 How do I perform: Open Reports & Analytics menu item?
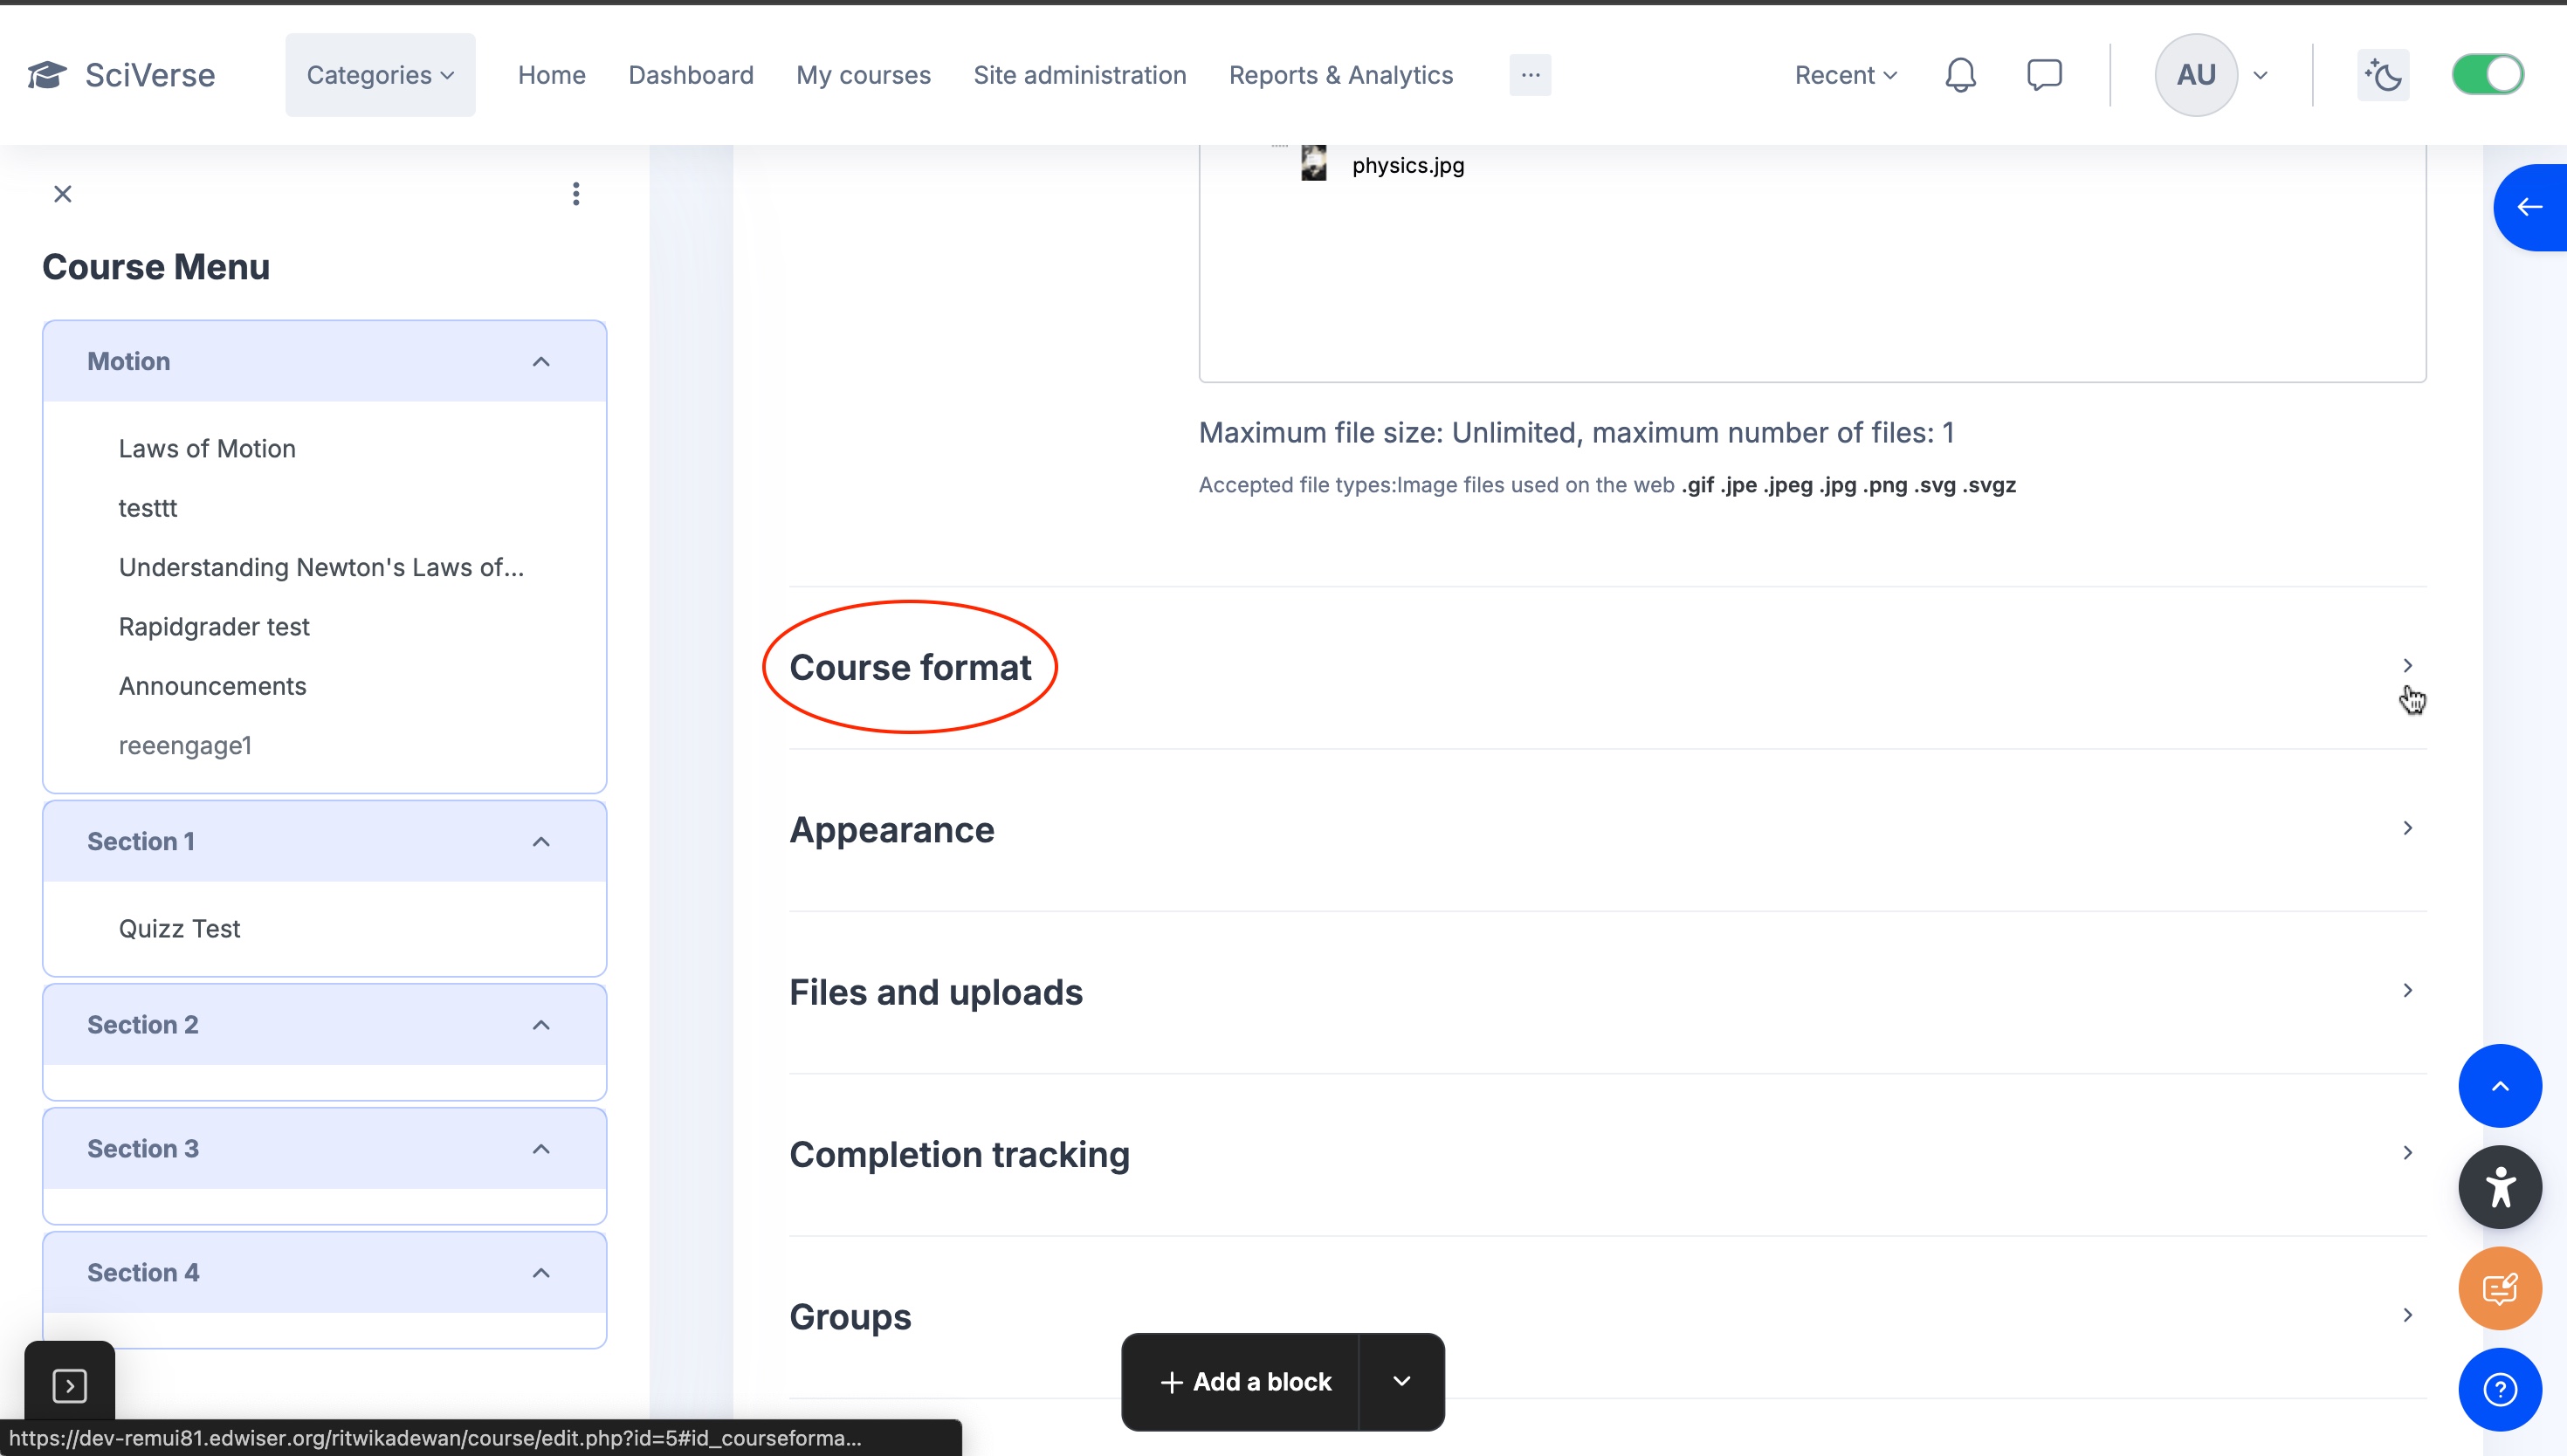tap(1340, 75)
